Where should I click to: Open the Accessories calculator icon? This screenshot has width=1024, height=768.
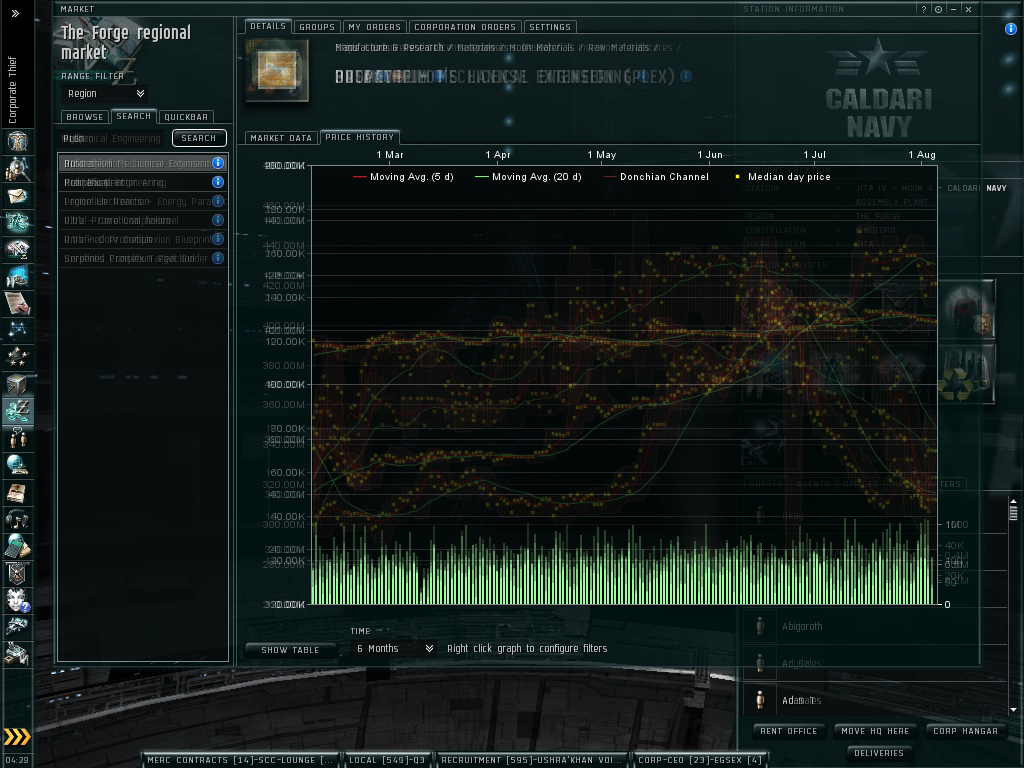click(17, 546)
